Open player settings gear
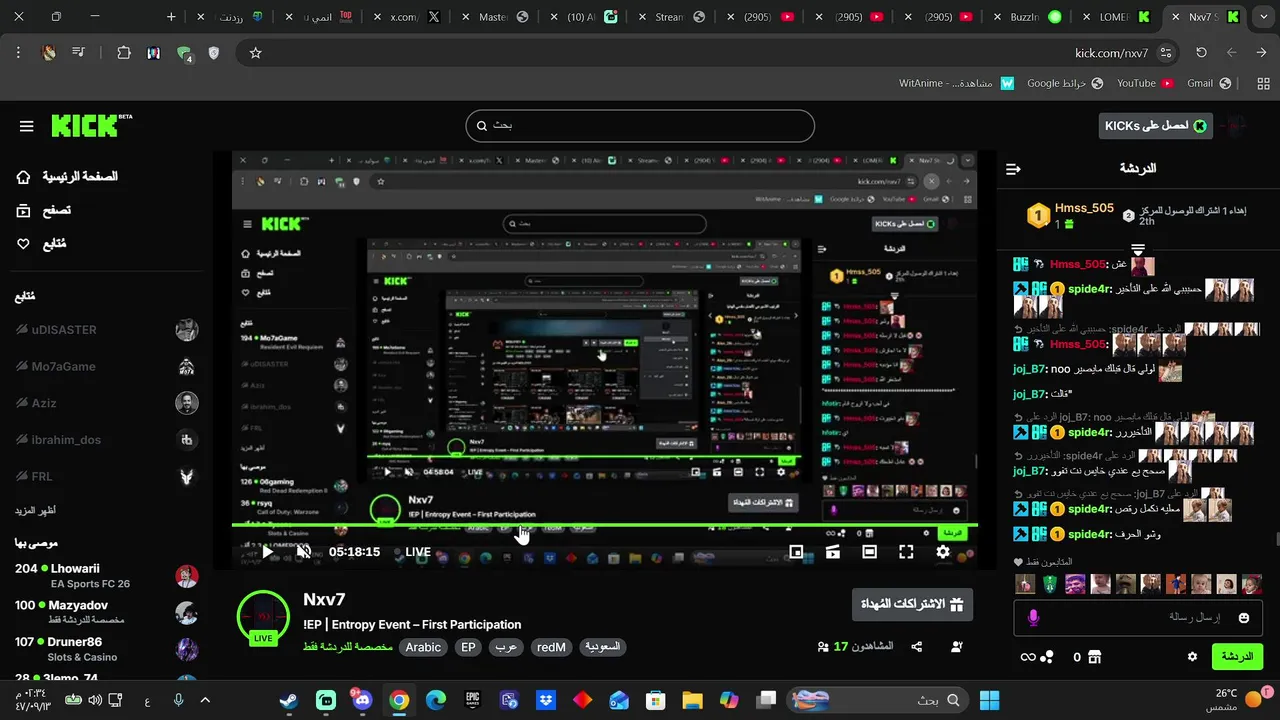The height and width of the screenshot is (720, 1280). click(943, 552)
